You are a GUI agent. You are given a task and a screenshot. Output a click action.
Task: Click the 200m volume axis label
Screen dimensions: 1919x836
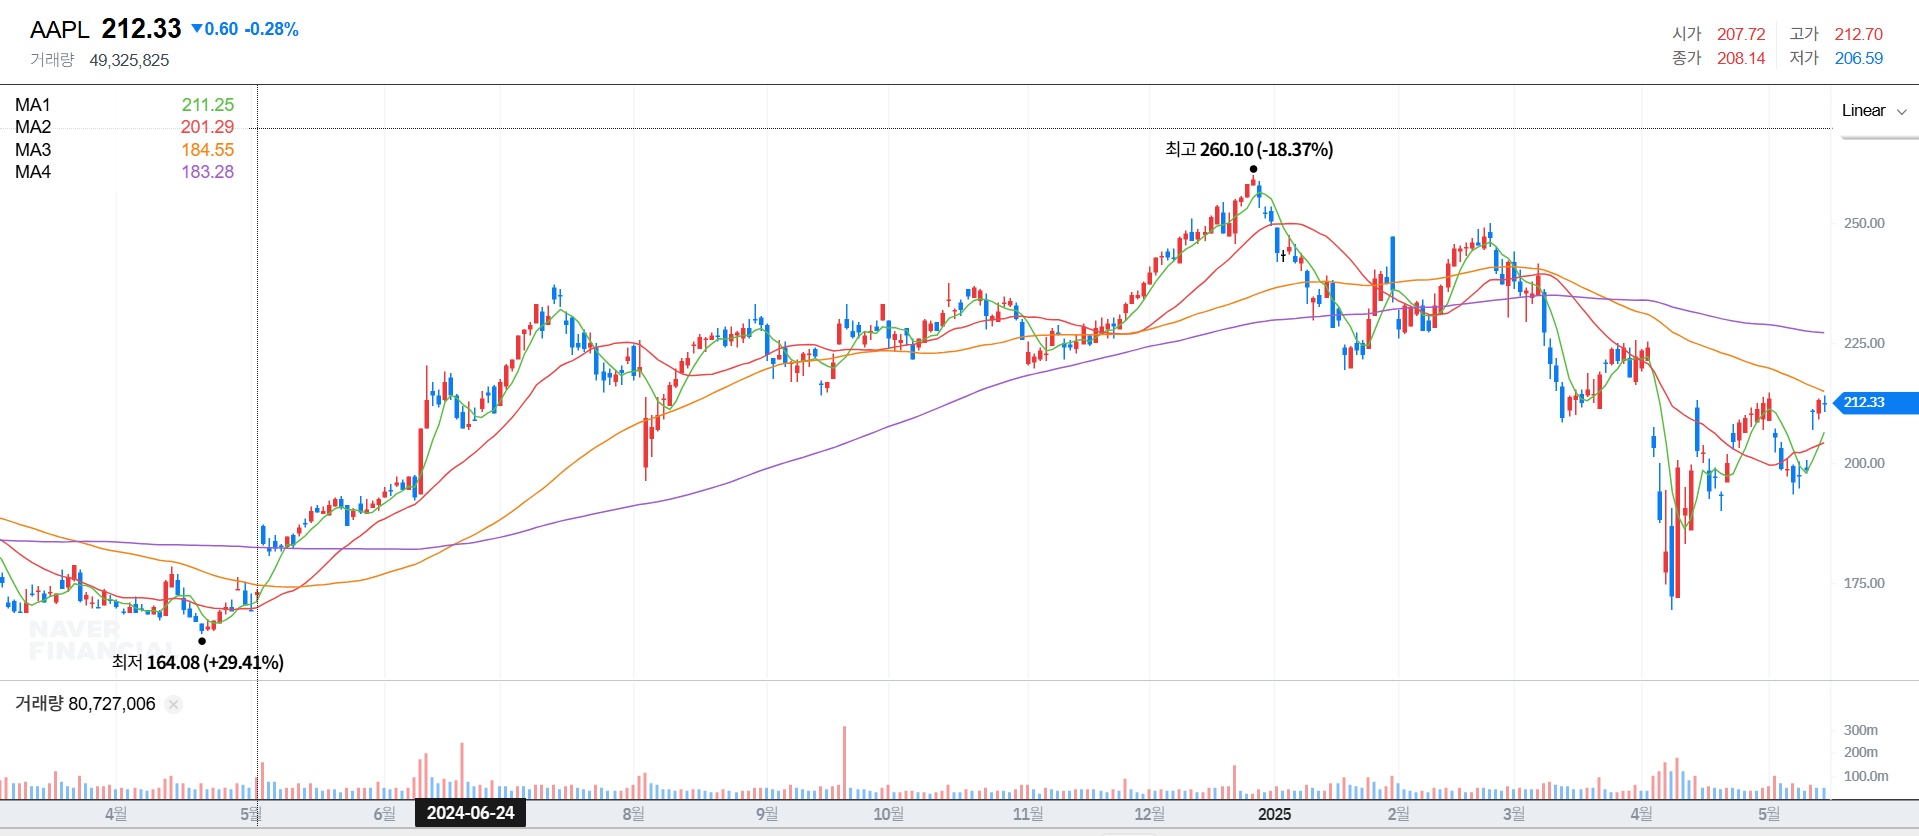click(x=1861, y=752)
